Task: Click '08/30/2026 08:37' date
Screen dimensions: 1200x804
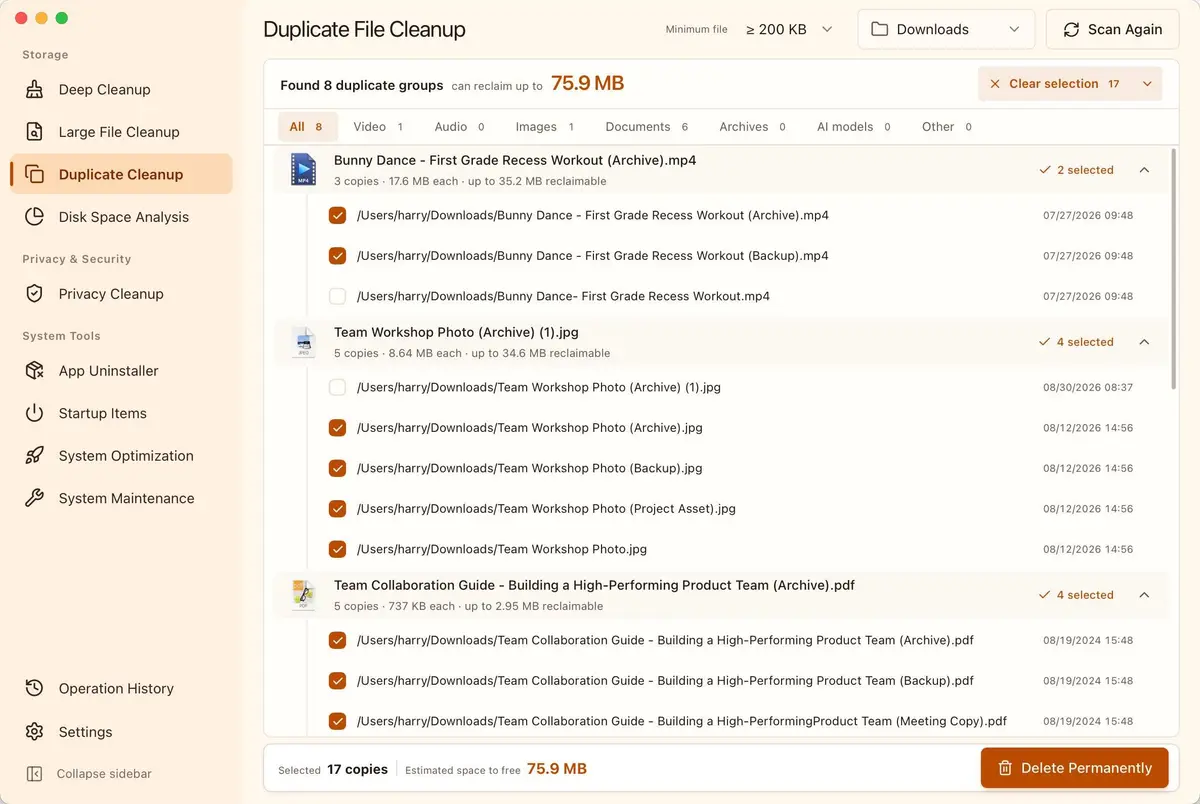Action: (1088, 387)
